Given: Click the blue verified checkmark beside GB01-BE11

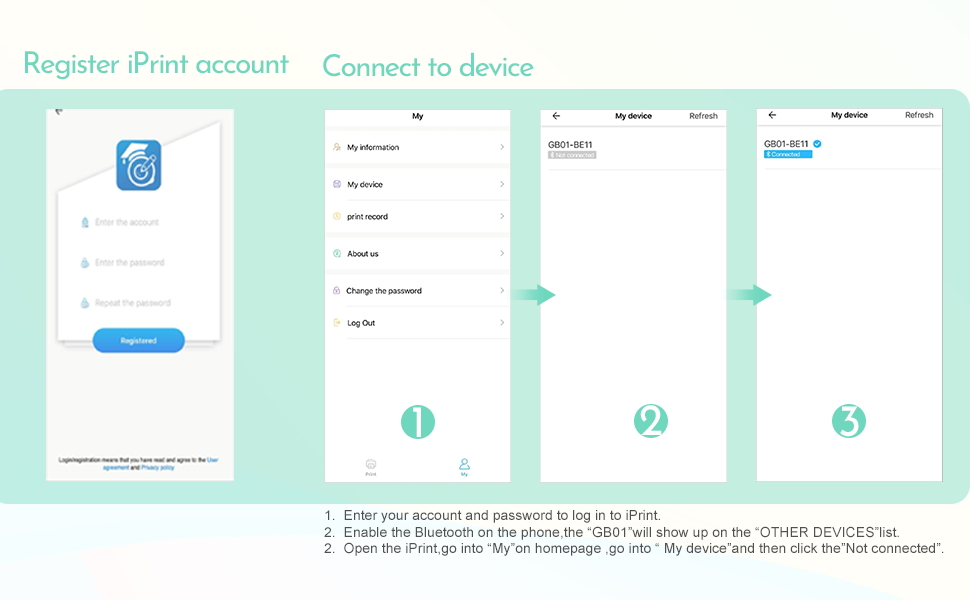Looking at the screenshot, I should 817,144.
